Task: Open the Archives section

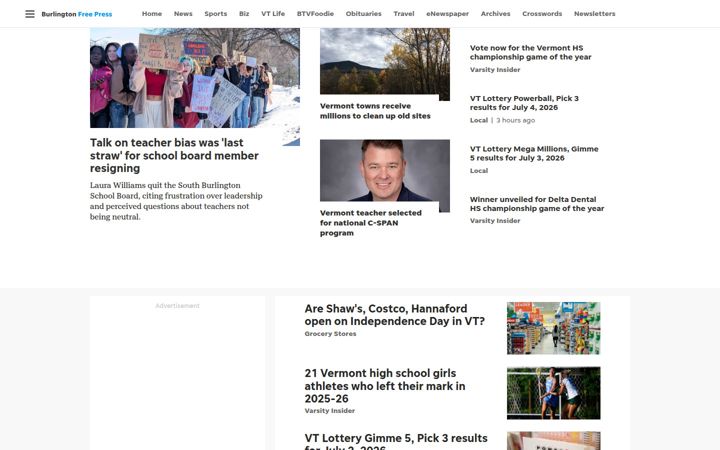Action: click(x=495, y=14)
